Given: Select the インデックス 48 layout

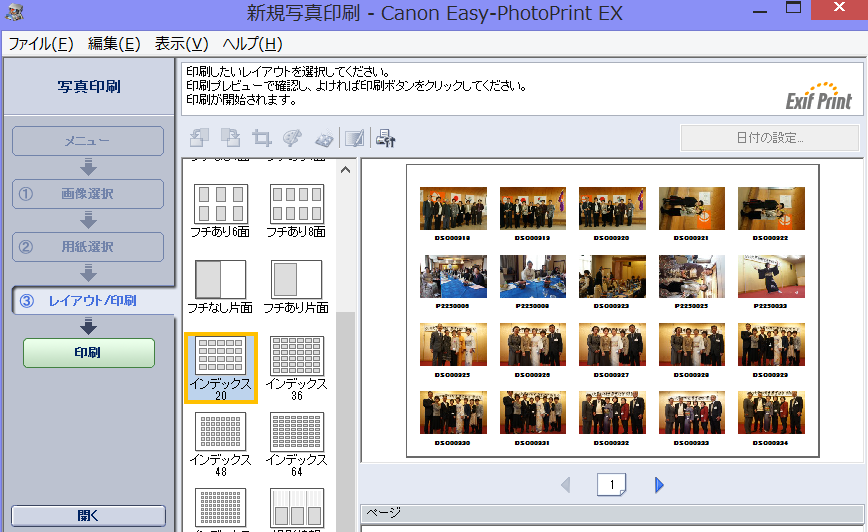Looking at the screenshot, I should coord(220,442).
